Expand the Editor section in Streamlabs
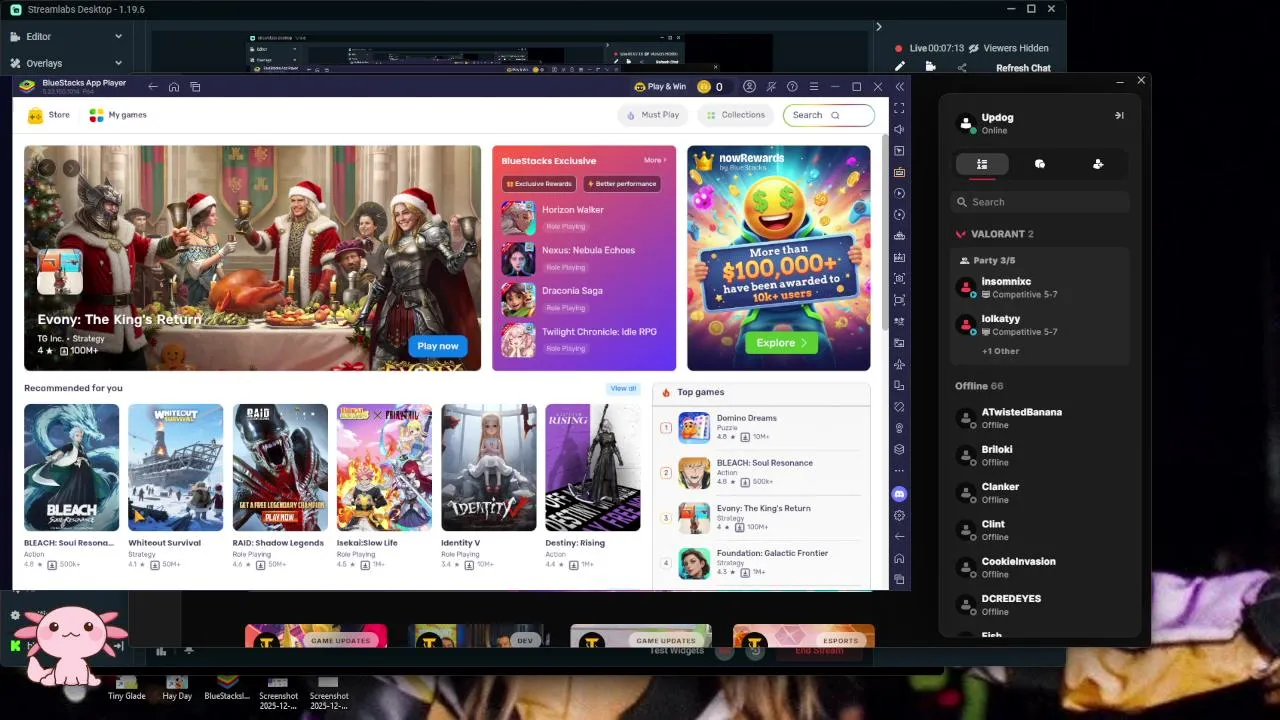 coord(65,37)
